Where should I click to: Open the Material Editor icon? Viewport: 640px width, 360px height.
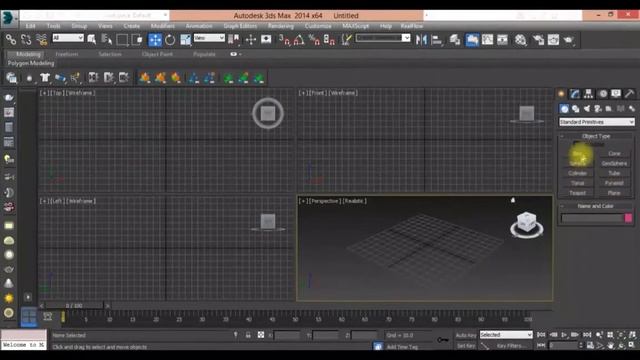(520, 40)
